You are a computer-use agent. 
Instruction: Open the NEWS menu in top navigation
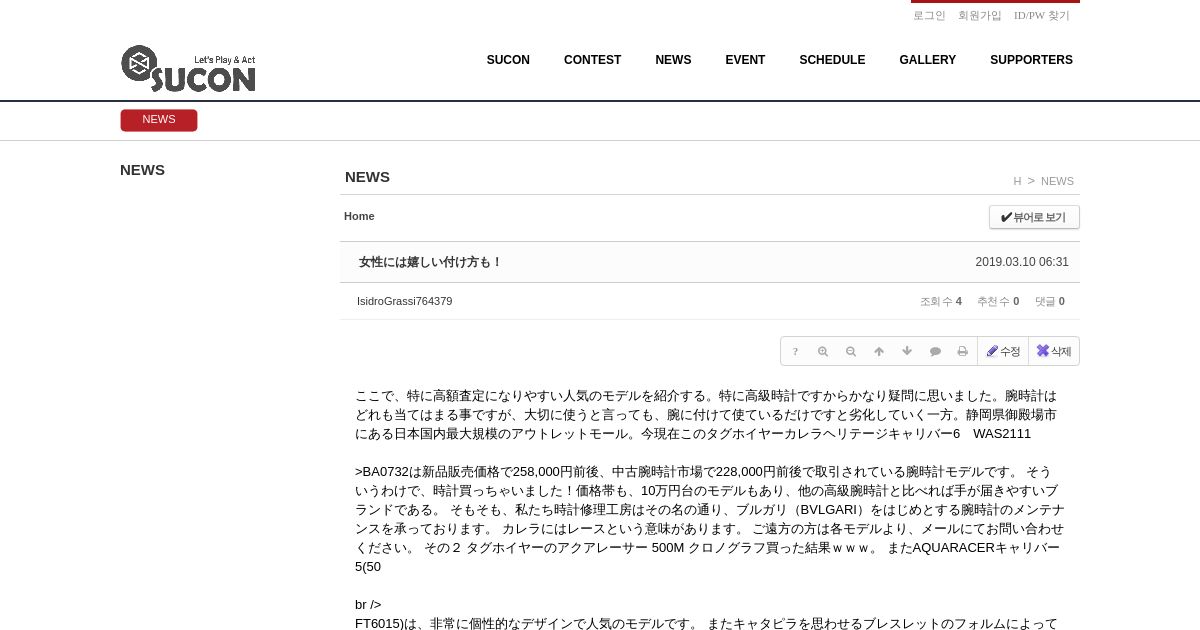[x=673, y=60]
